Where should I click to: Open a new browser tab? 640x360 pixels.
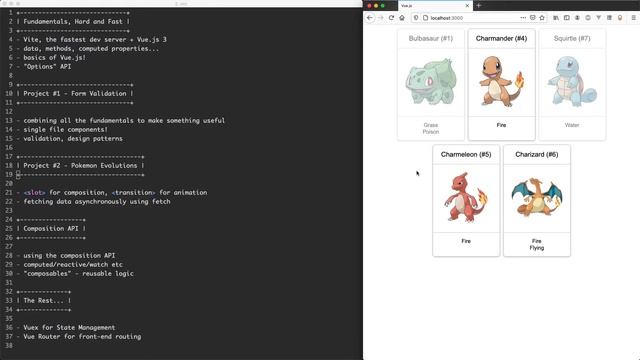(479, 6)
